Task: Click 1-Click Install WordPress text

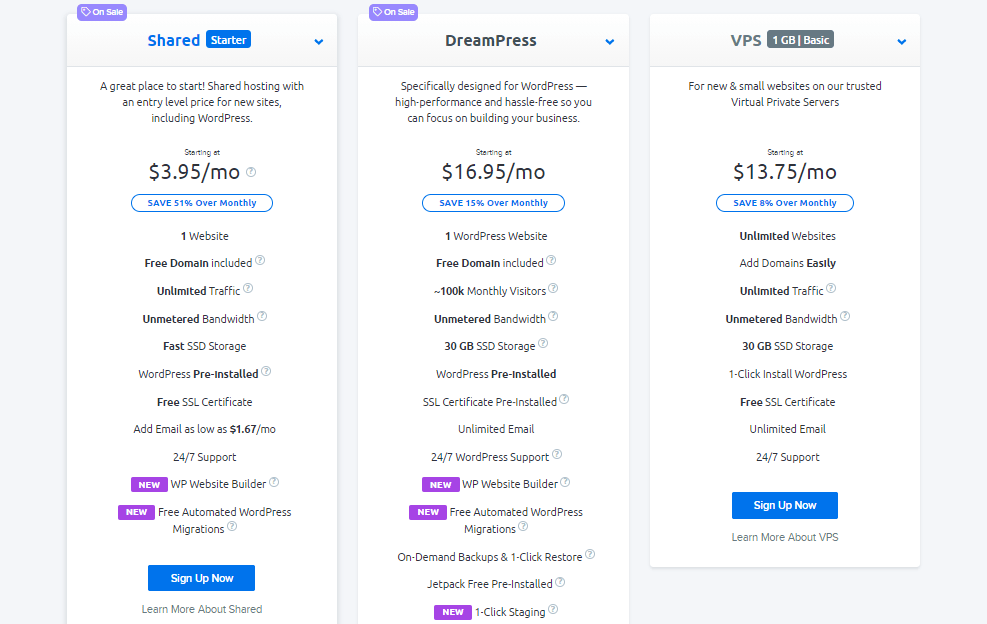Action: [x=787, y=374]
